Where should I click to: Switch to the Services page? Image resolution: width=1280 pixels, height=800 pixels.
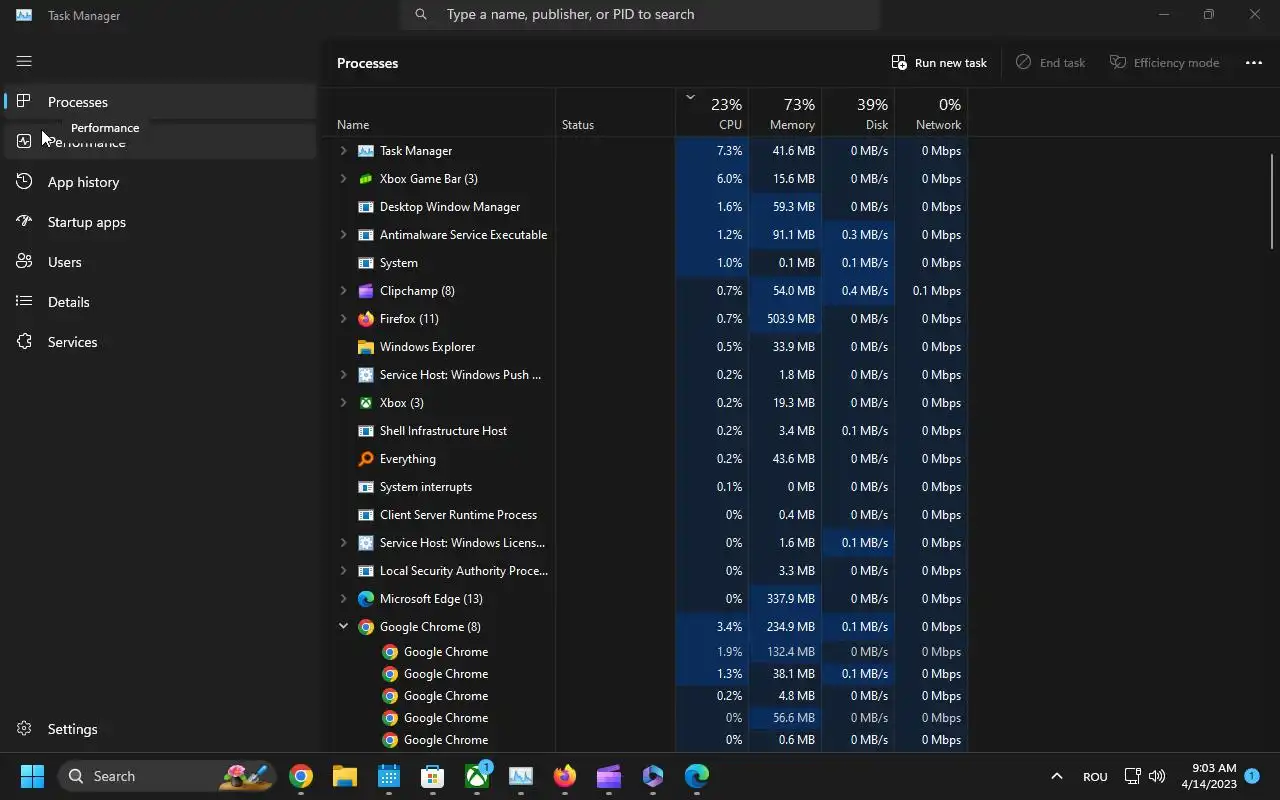[x=160, y=342]
